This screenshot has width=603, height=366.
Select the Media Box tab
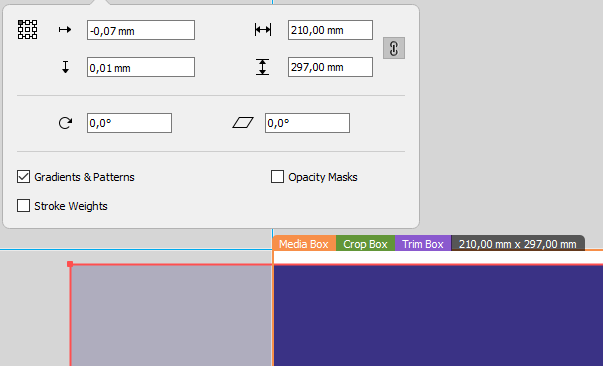pyautogui.click(x=304, y=244)
